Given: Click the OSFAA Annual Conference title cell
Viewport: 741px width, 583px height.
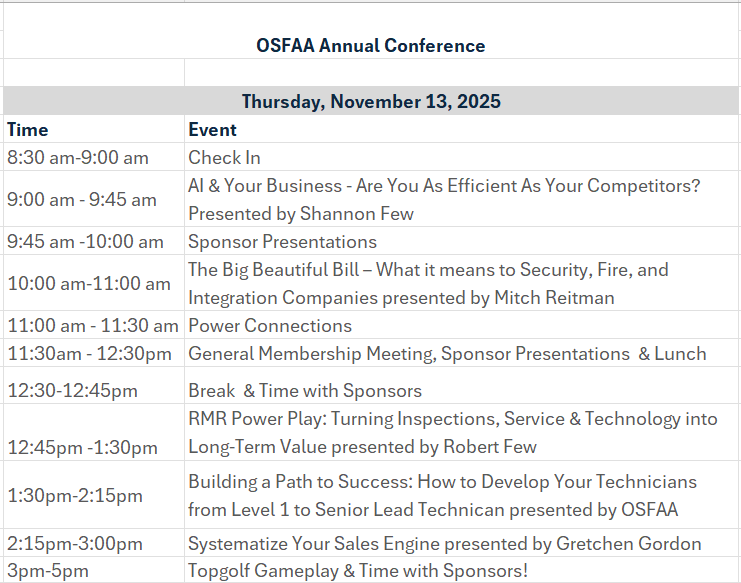Looking at the screenshot, I should click(370, 46).
